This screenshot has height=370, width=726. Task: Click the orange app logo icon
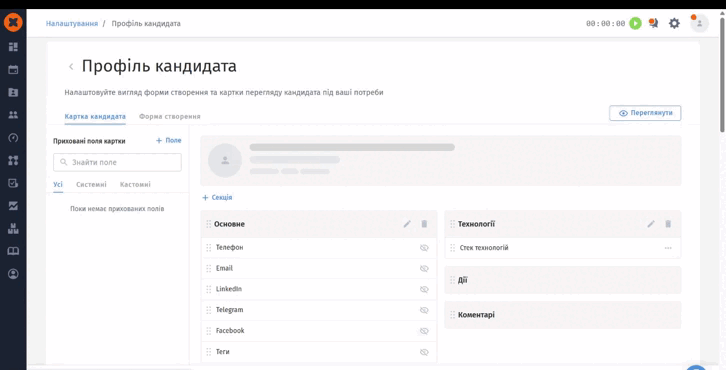click(13, 23)
